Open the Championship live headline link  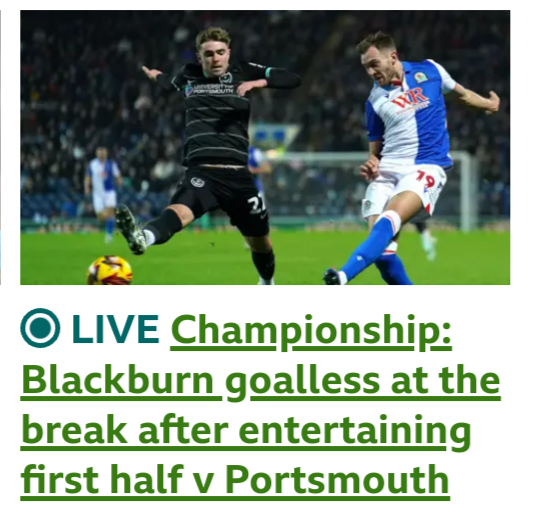261,404
